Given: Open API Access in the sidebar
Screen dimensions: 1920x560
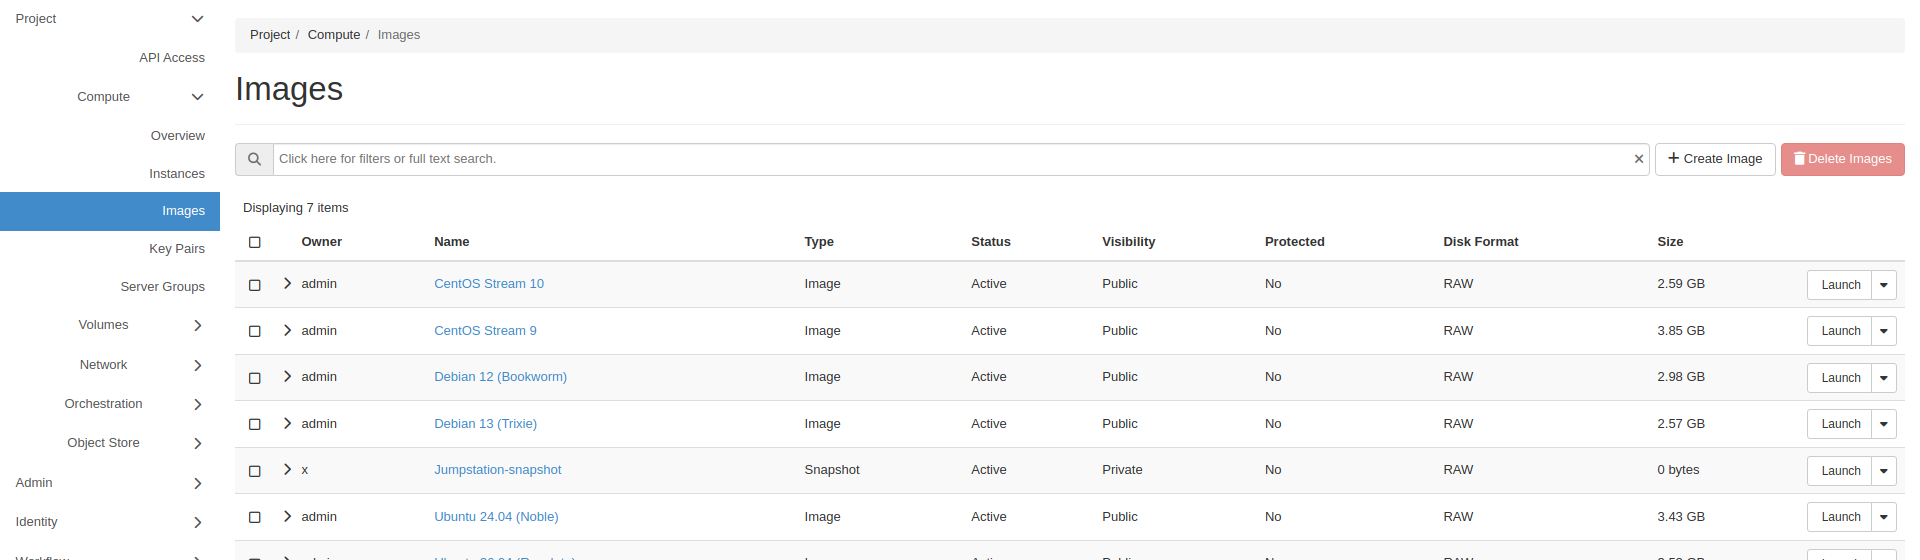Looking at the screenshot, I should click(172, 58).
